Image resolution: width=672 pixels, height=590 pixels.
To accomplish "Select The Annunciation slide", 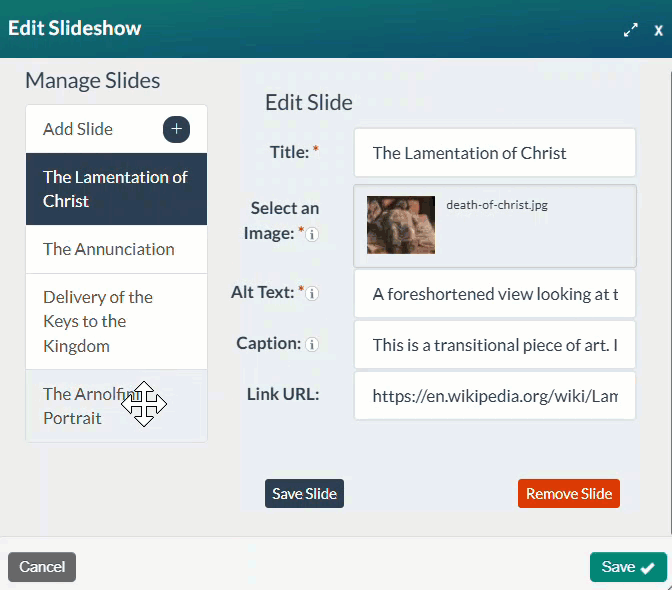I will coord(116,249).
